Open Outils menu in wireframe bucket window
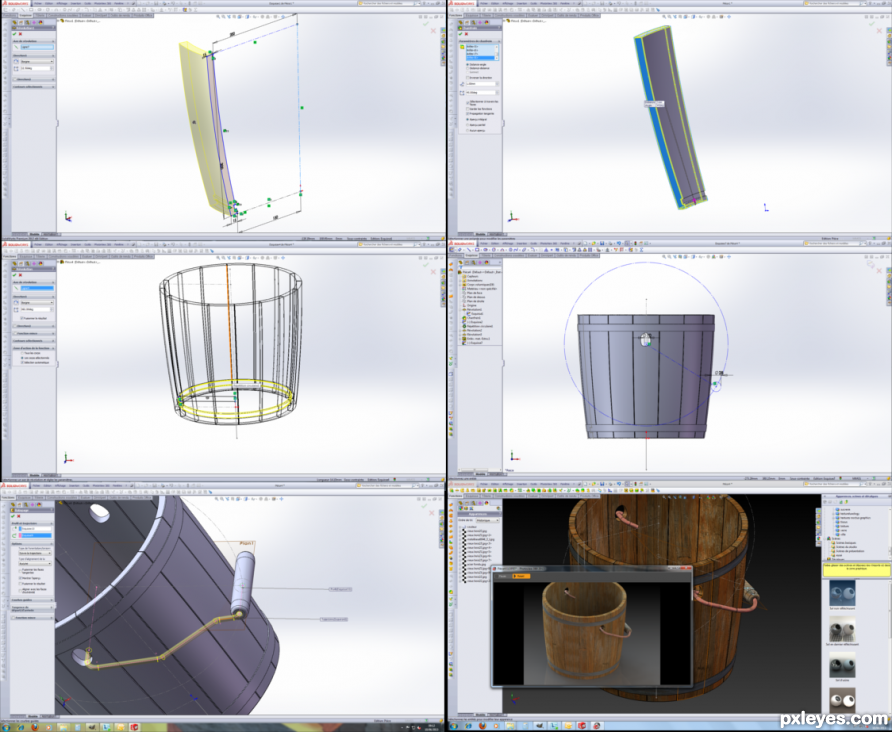The height and width of the screenshot is (732, 892). pyautogui.click(x=88, y=245)
